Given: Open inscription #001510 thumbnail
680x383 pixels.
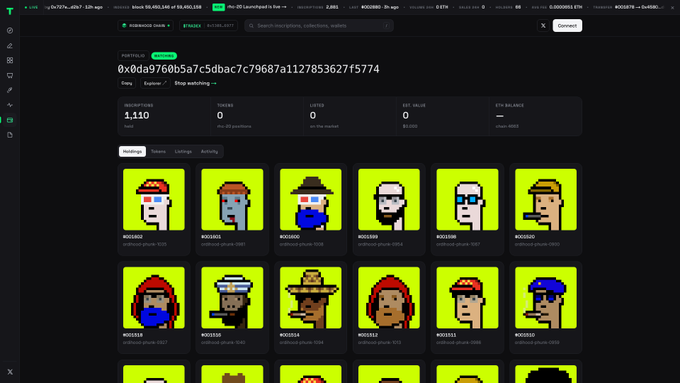Looking at the screenshot, I should pyautogui.click(x=546, y=298).
